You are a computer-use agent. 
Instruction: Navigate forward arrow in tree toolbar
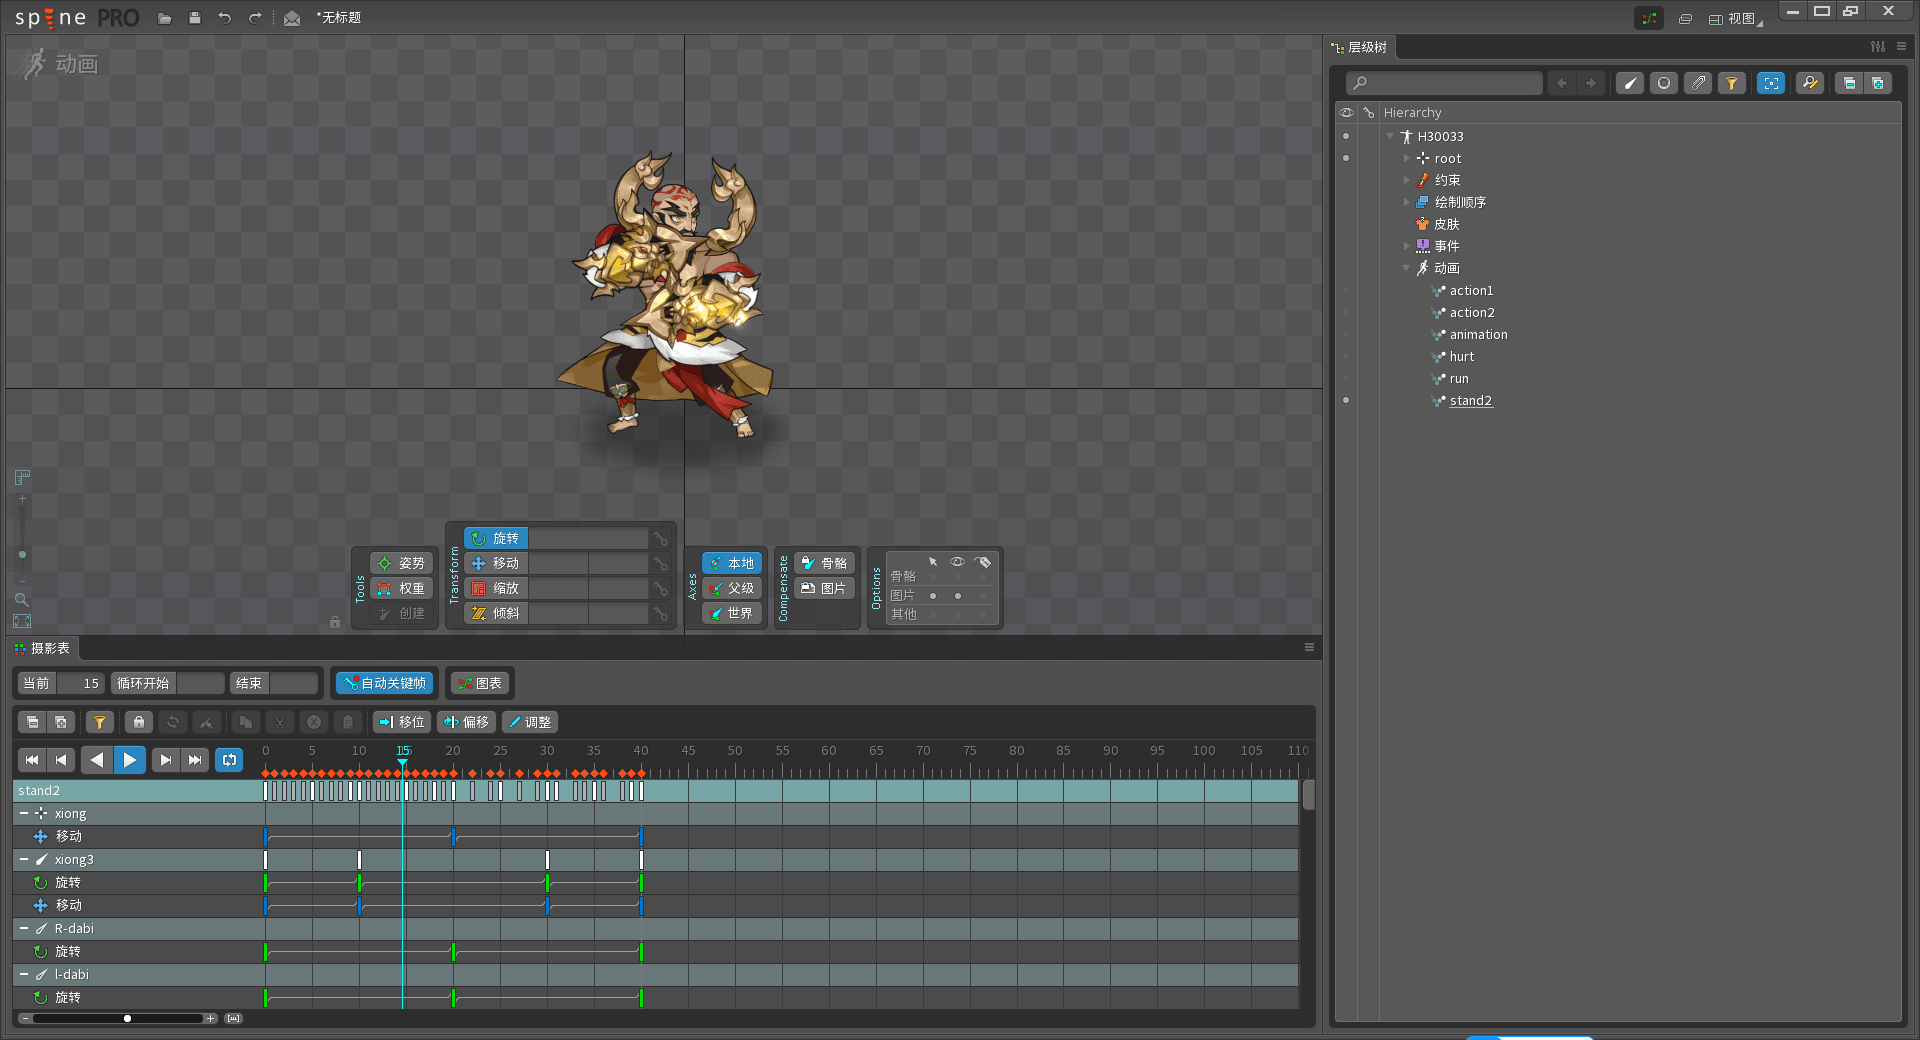(x=1591, y=83)
